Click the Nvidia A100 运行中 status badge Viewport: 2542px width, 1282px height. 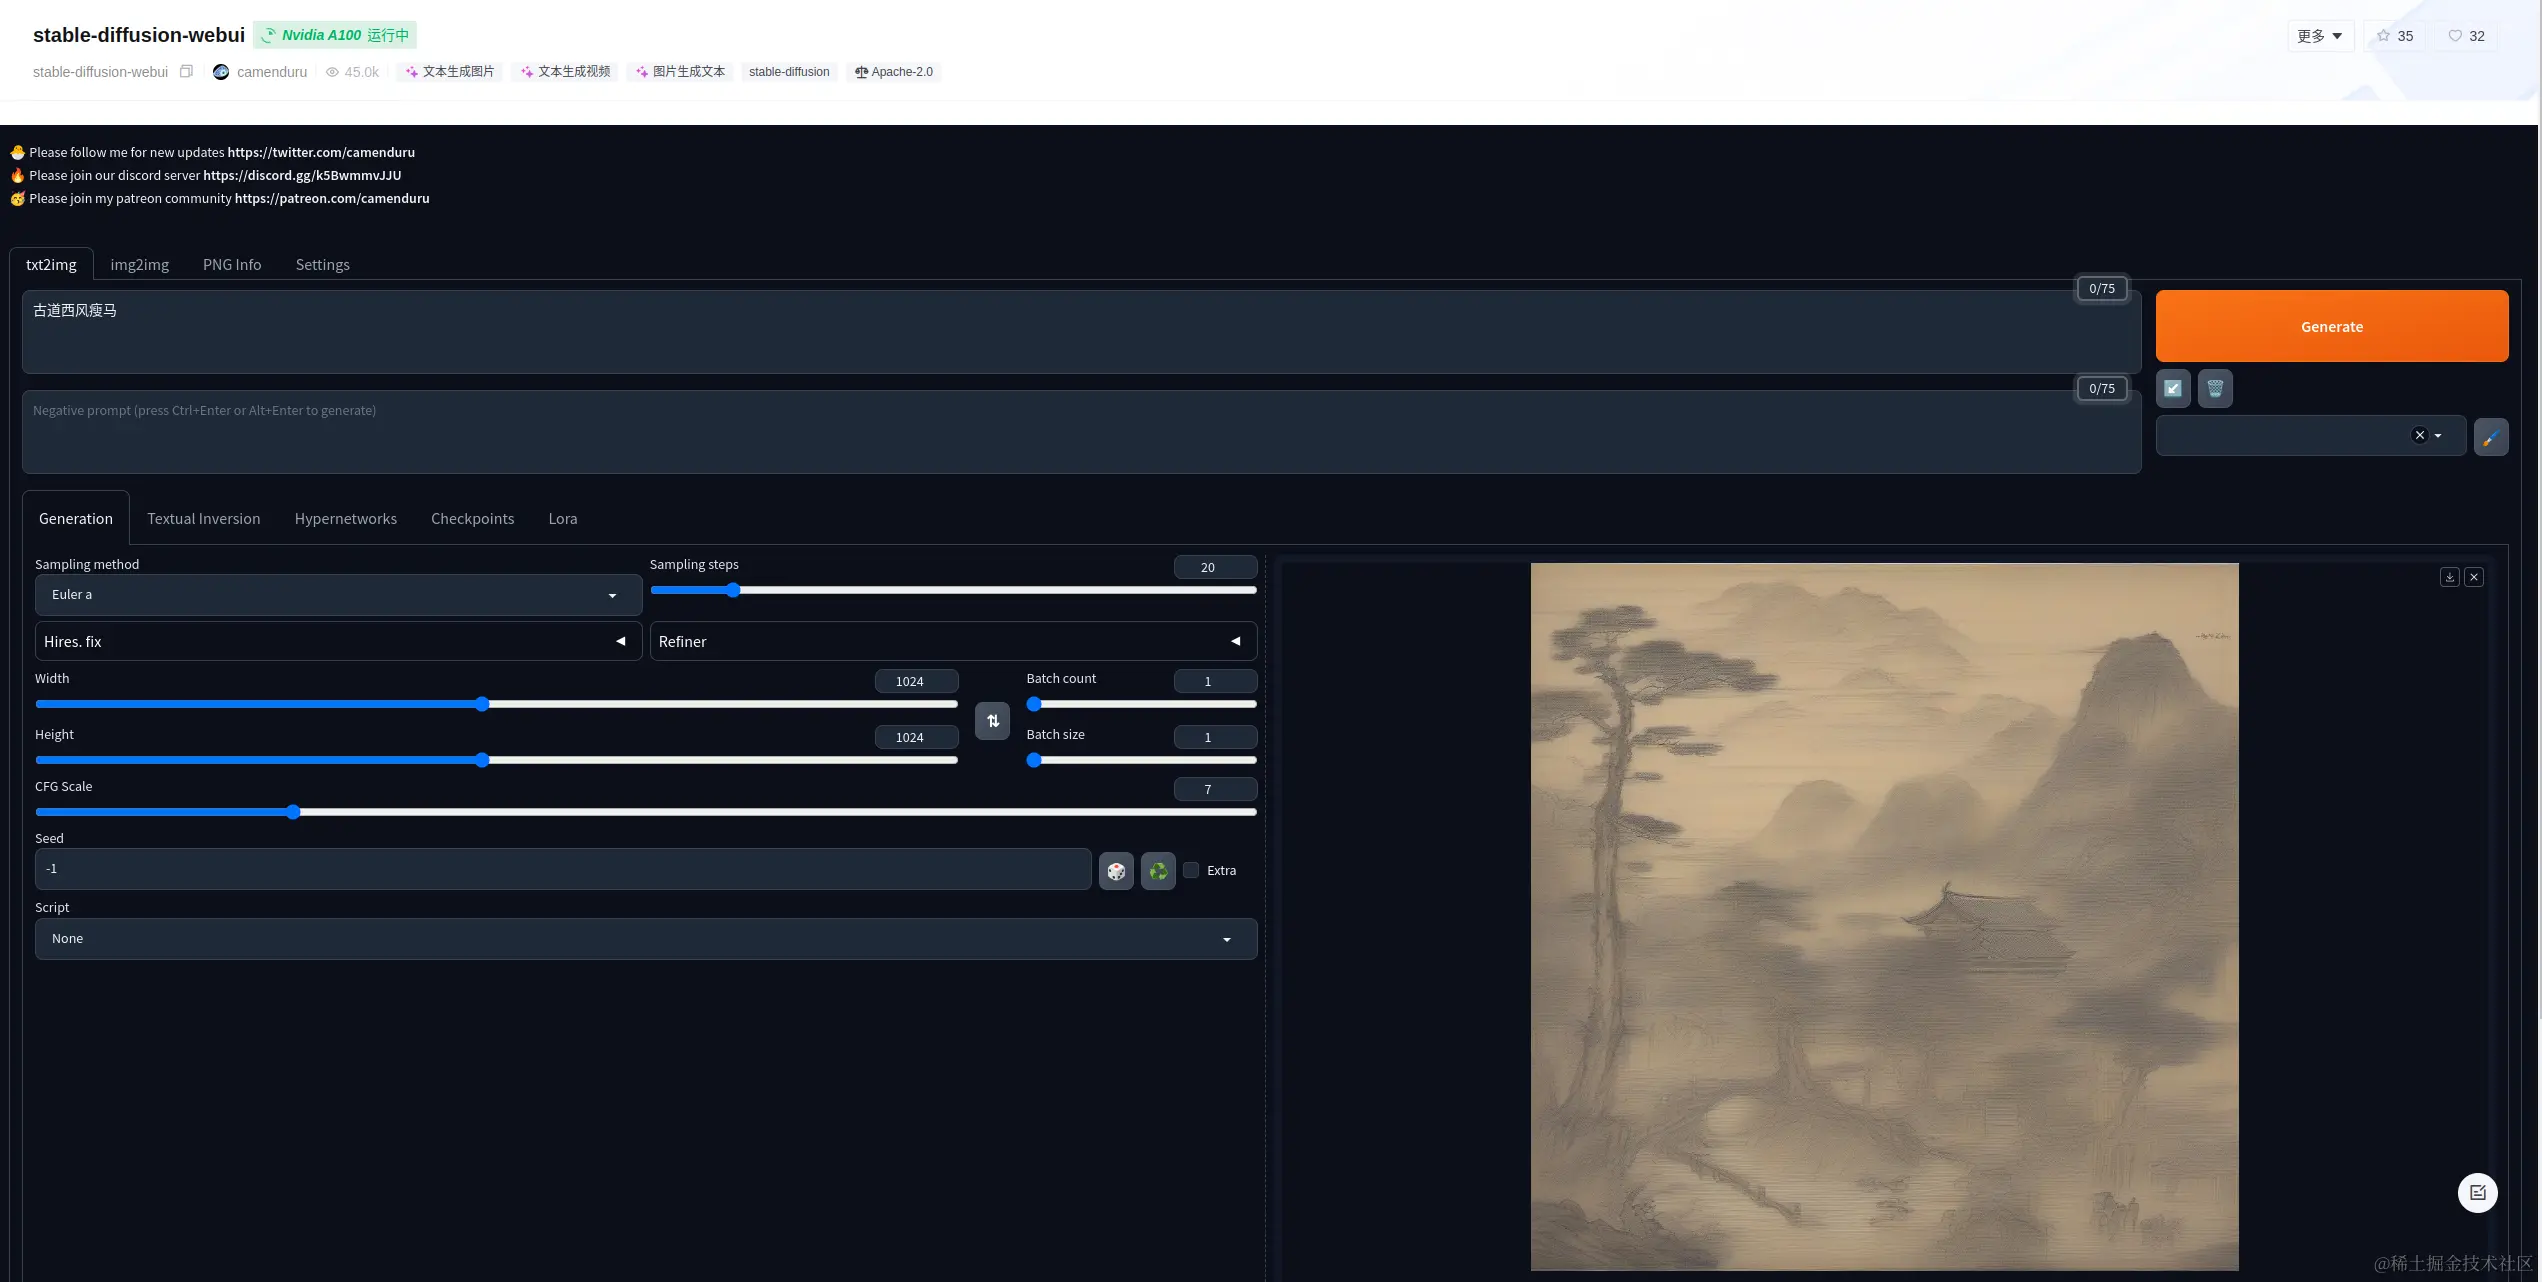coord(335,35)
